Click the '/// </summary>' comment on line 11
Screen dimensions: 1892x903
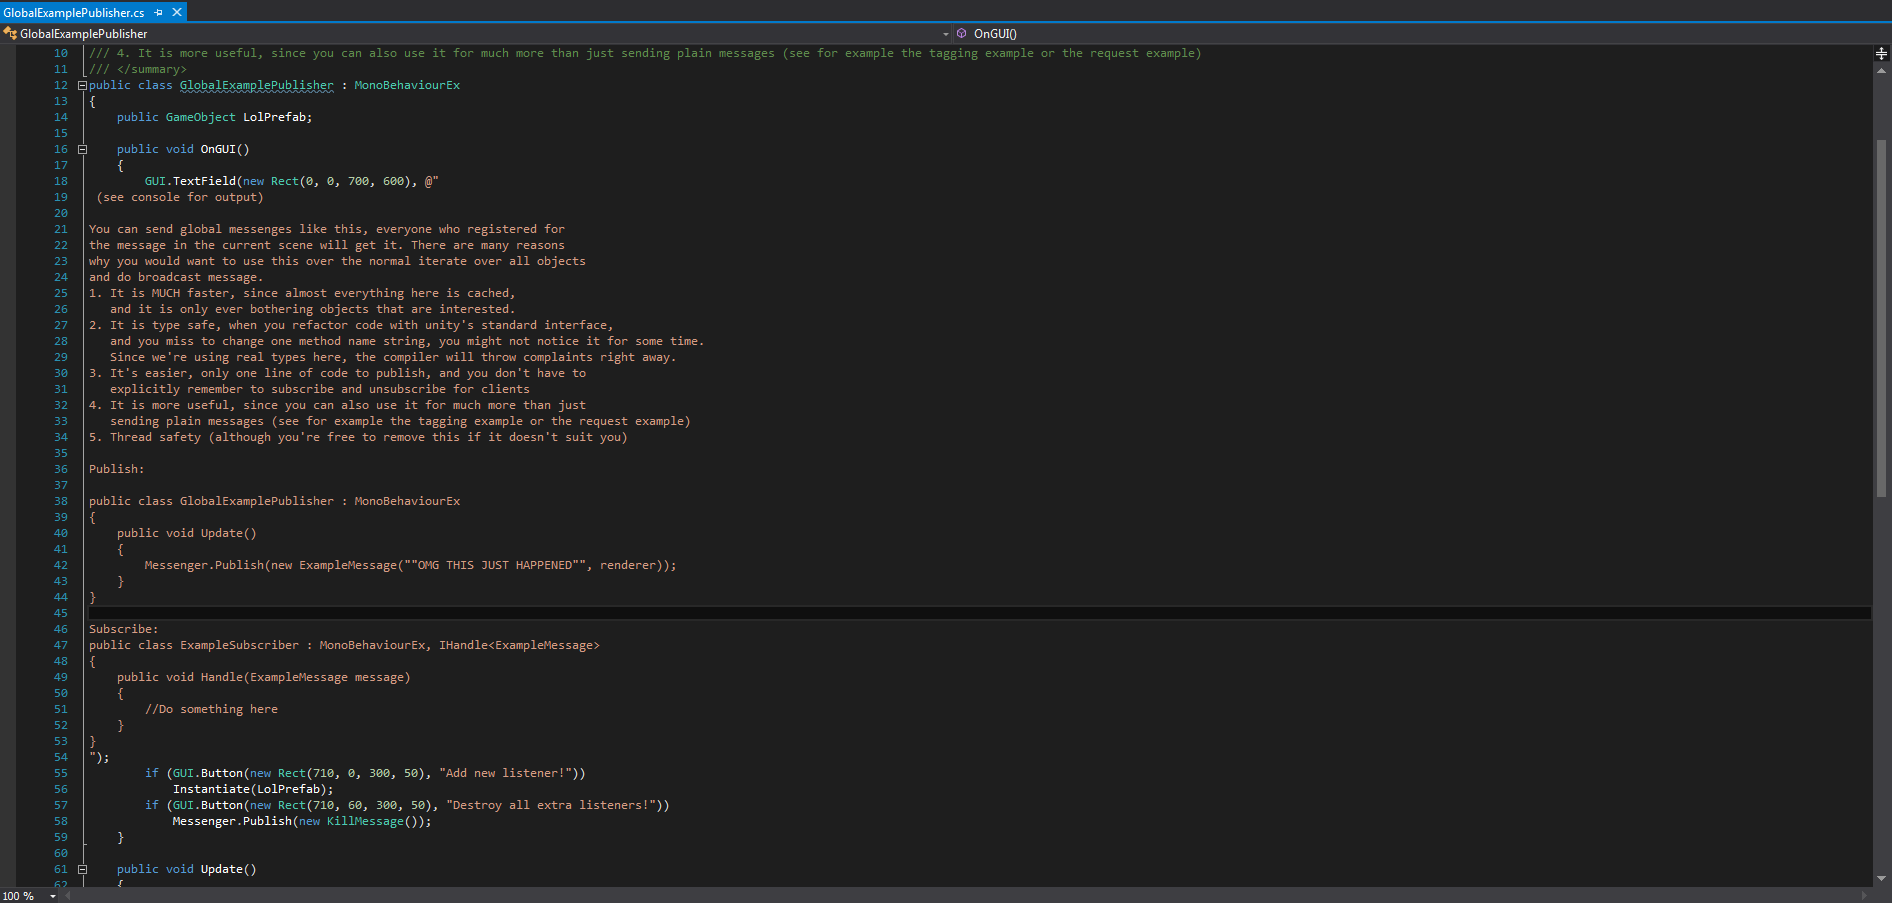[x=138, y=69]
